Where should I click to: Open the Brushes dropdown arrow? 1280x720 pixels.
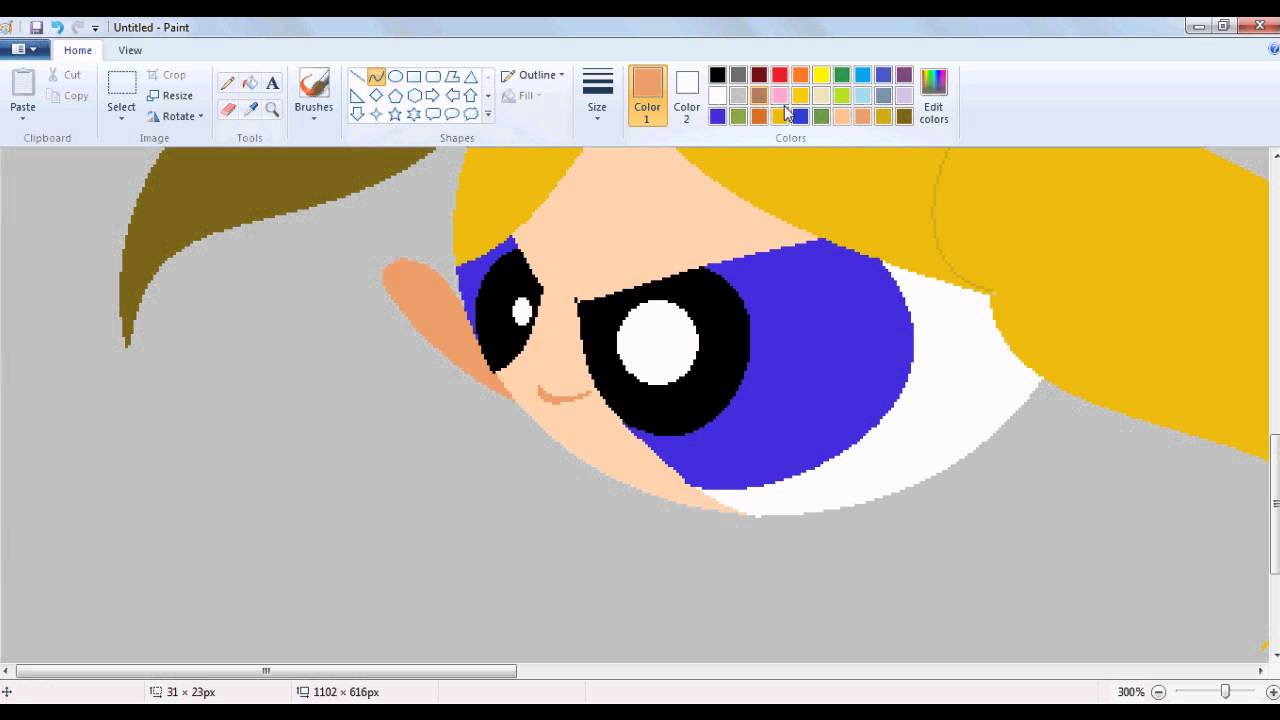(314, 118)
